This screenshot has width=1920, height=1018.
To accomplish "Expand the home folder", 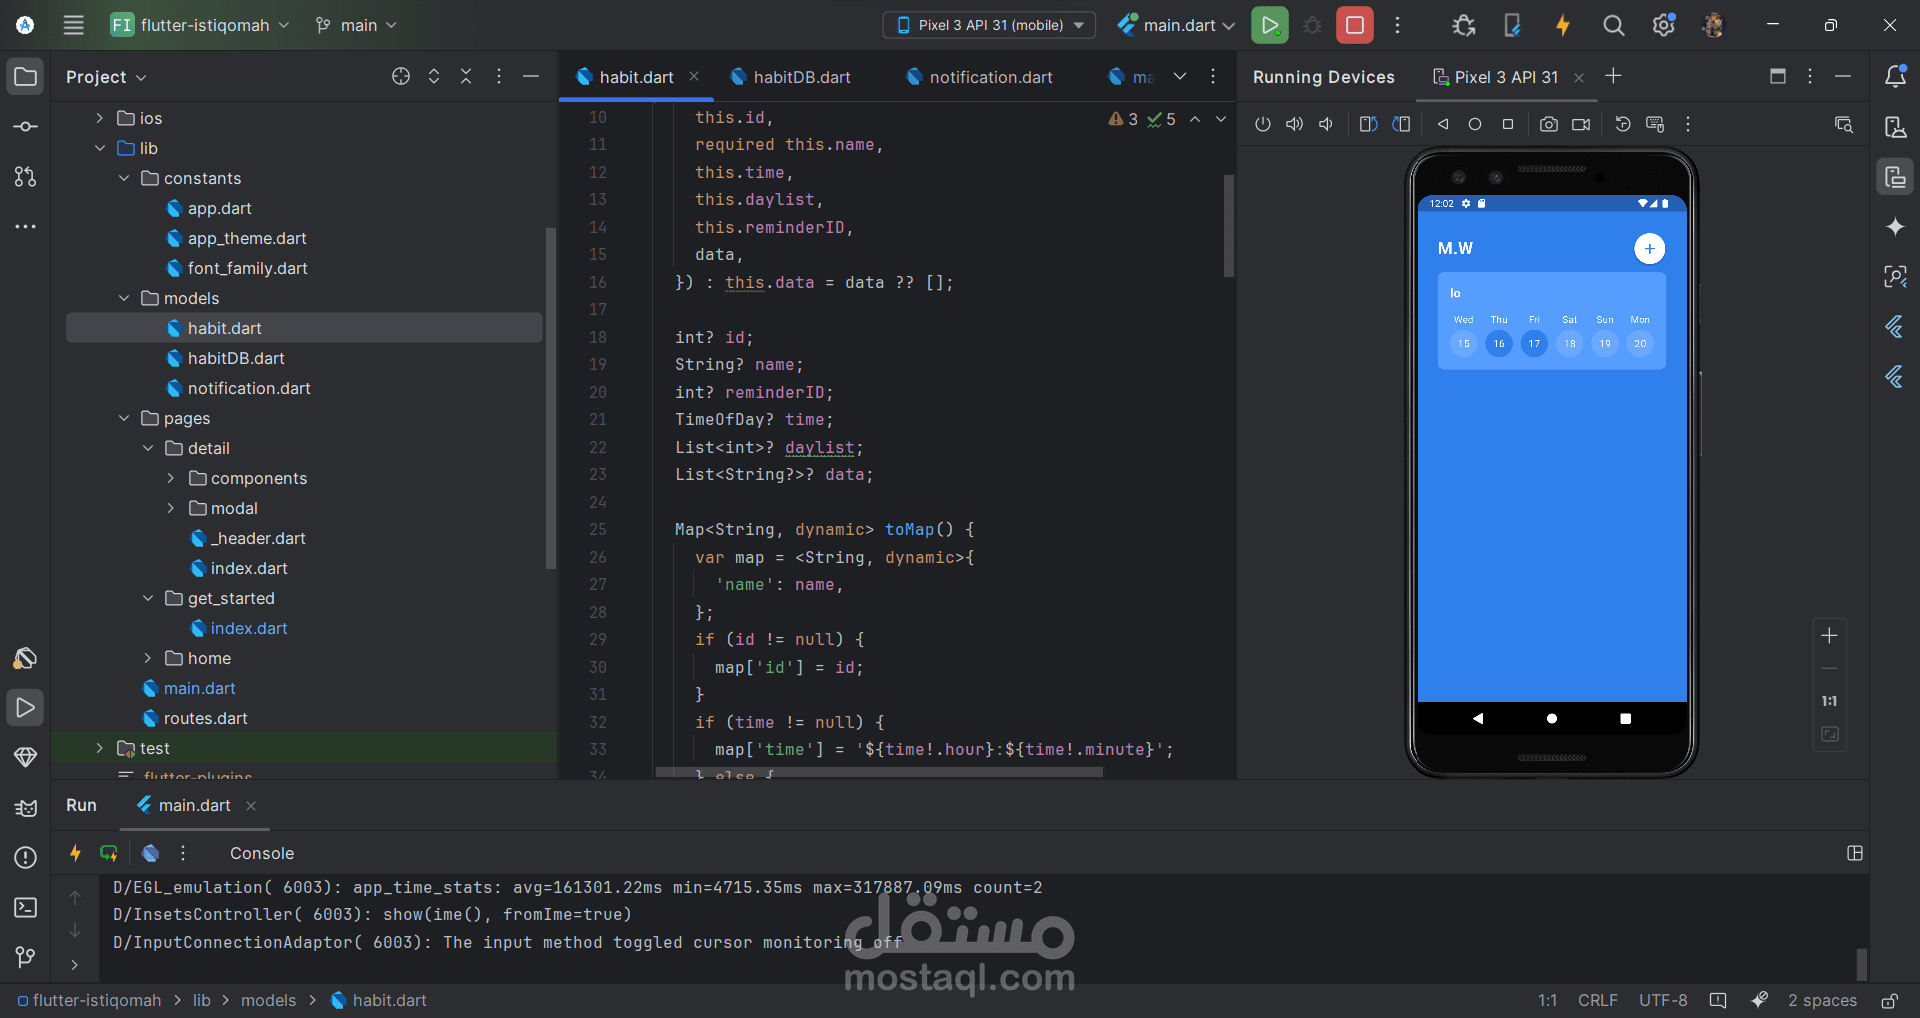I will (x=147, y=658).
